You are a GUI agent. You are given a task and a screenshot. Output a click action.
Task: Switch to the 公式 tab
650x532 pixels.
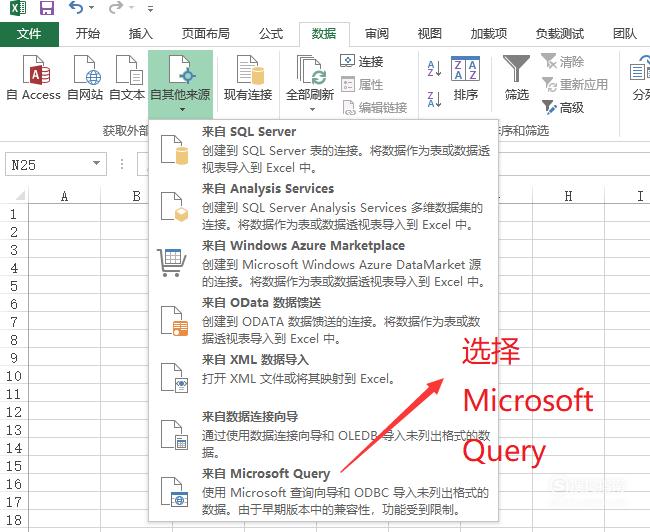pos(271,34)
